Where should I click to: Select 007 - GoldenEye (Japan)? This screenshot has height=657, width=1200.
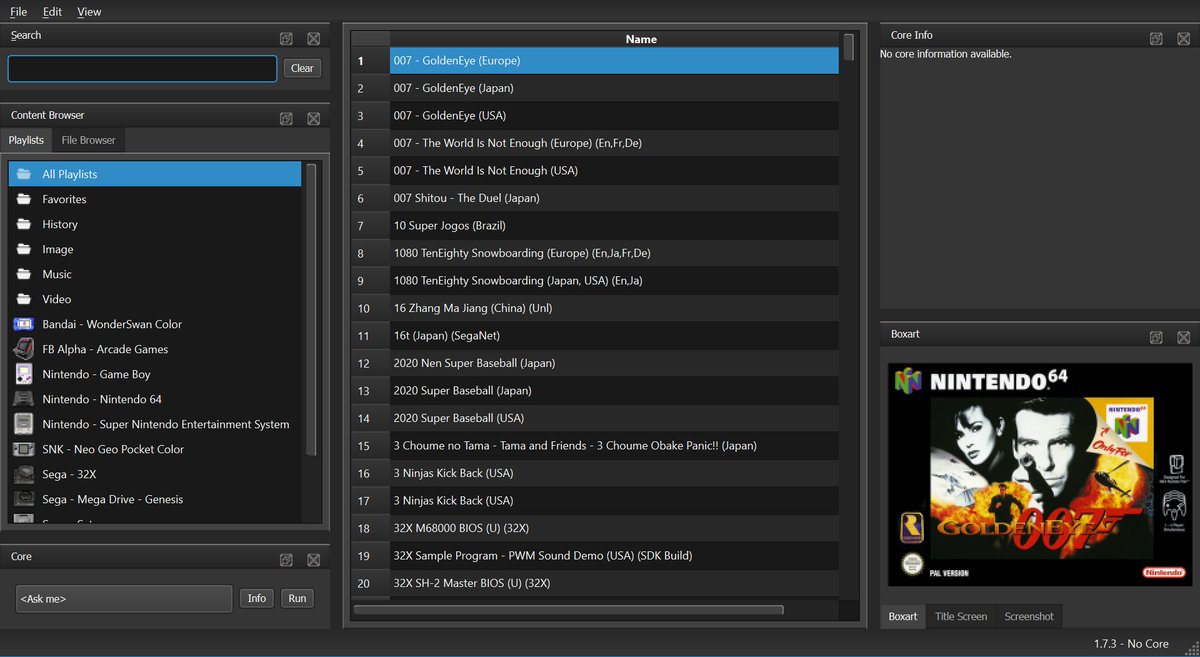(x=614, y=88)
